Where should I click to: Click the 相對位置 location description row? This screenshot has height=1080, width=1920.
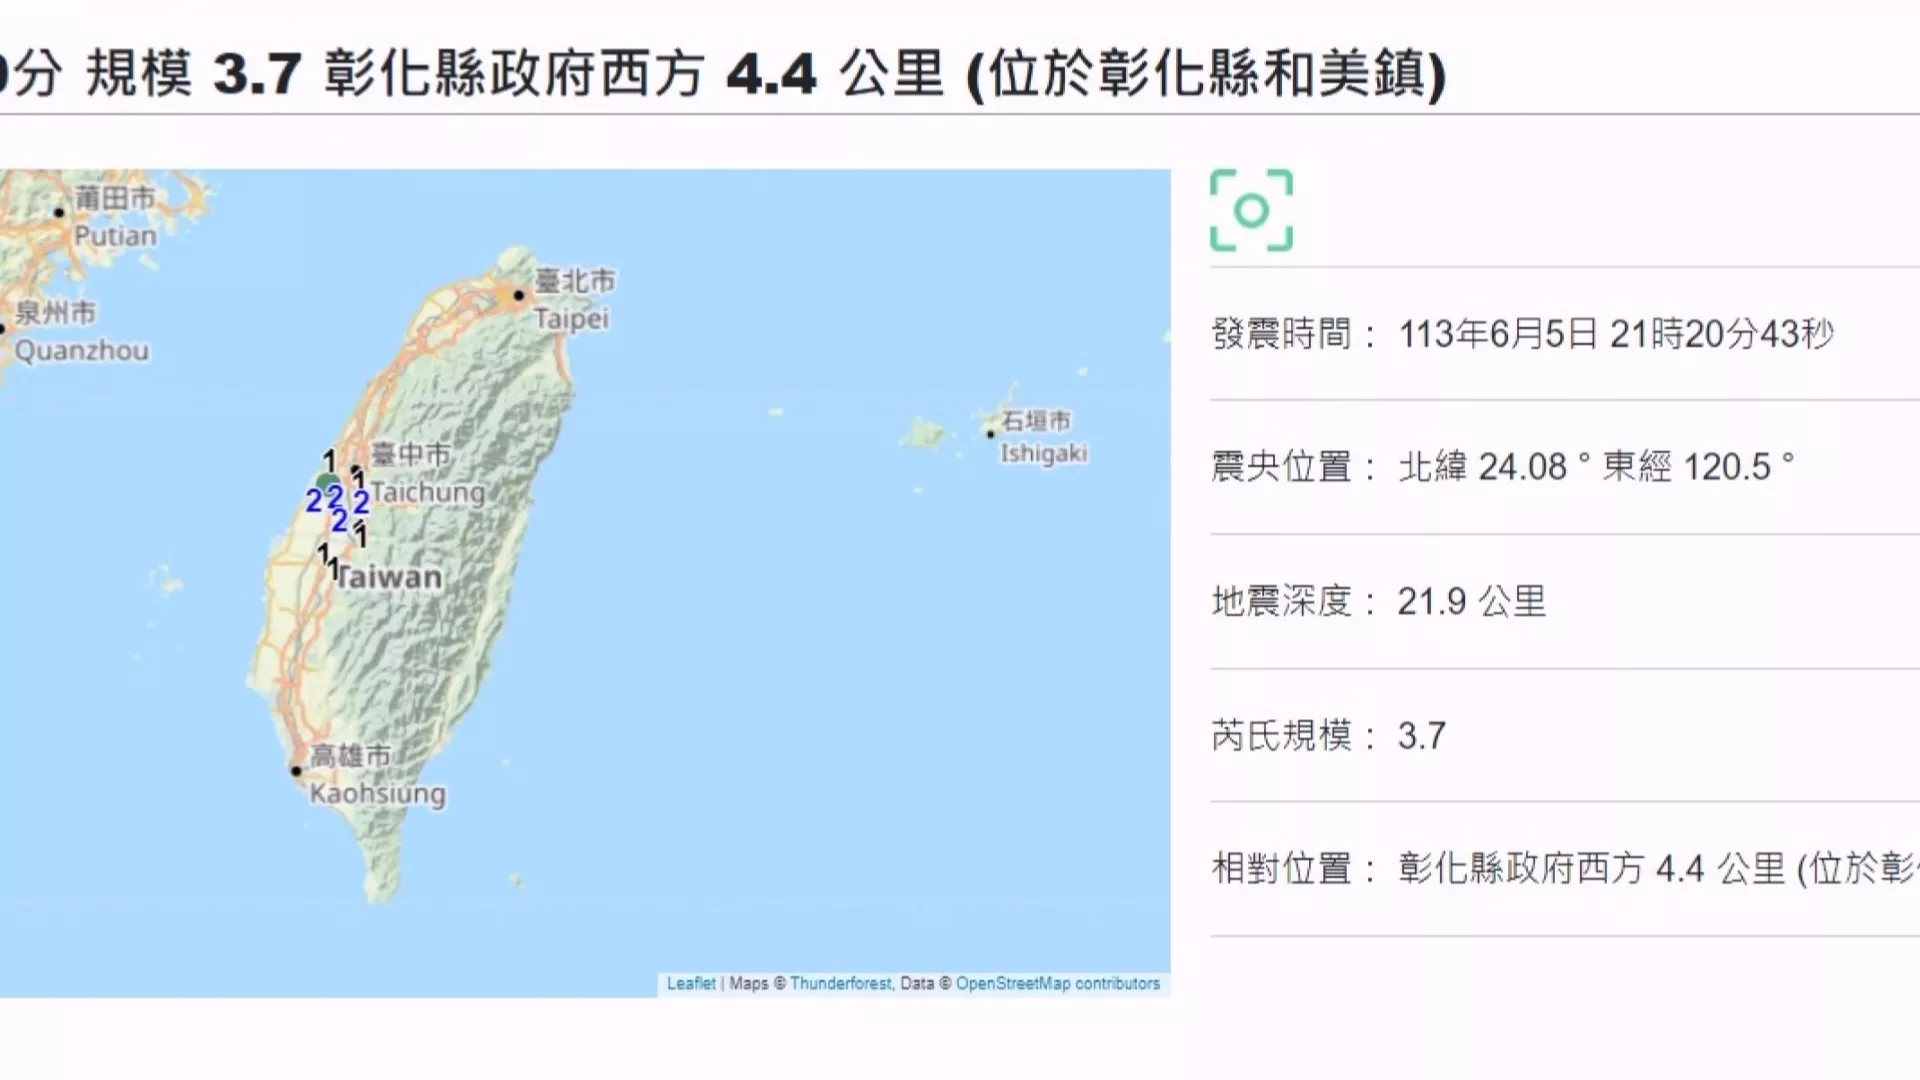pyautogui.click(x=1560, y=868)
